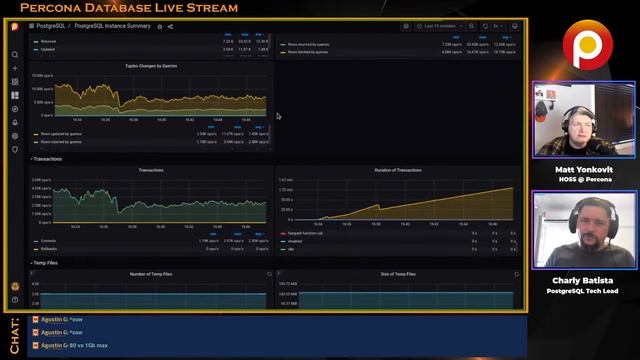Image resolution: width=640 pixels, height=360 pixels.
Task: Open the Alerting bell sidebar icon
Action: click(x=15, y=122)
